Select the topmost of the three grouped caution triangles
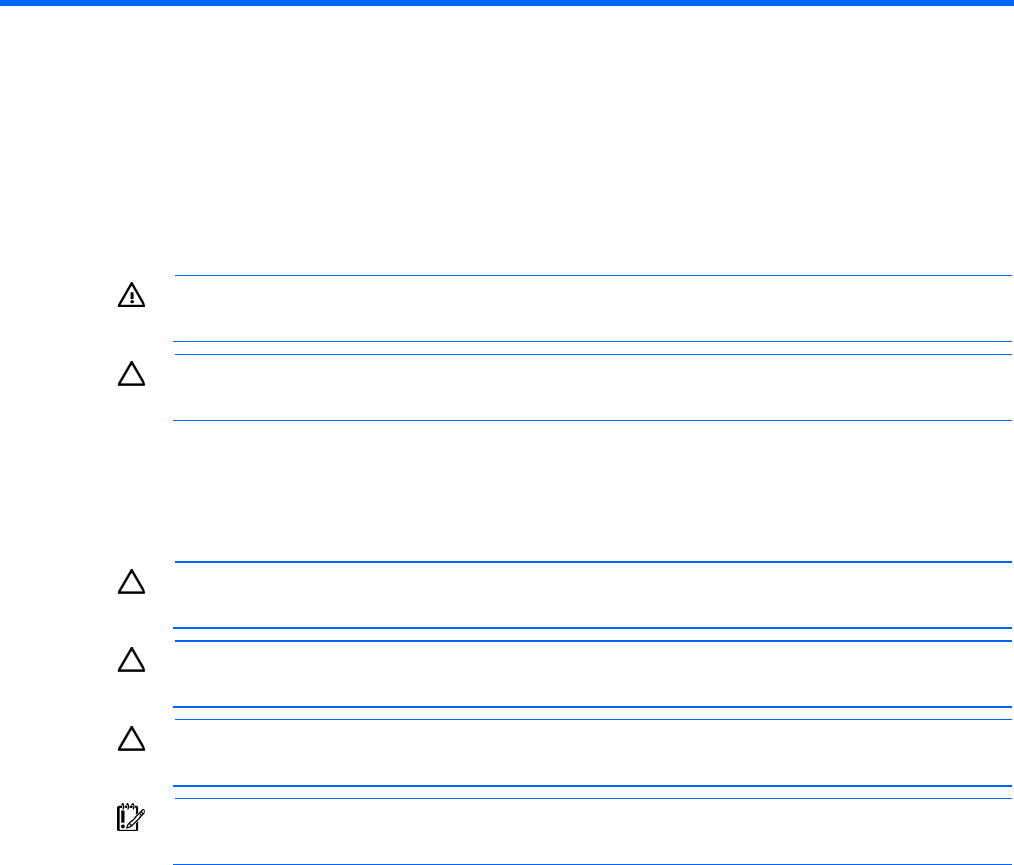1014x865 pixels. point(132,582)
